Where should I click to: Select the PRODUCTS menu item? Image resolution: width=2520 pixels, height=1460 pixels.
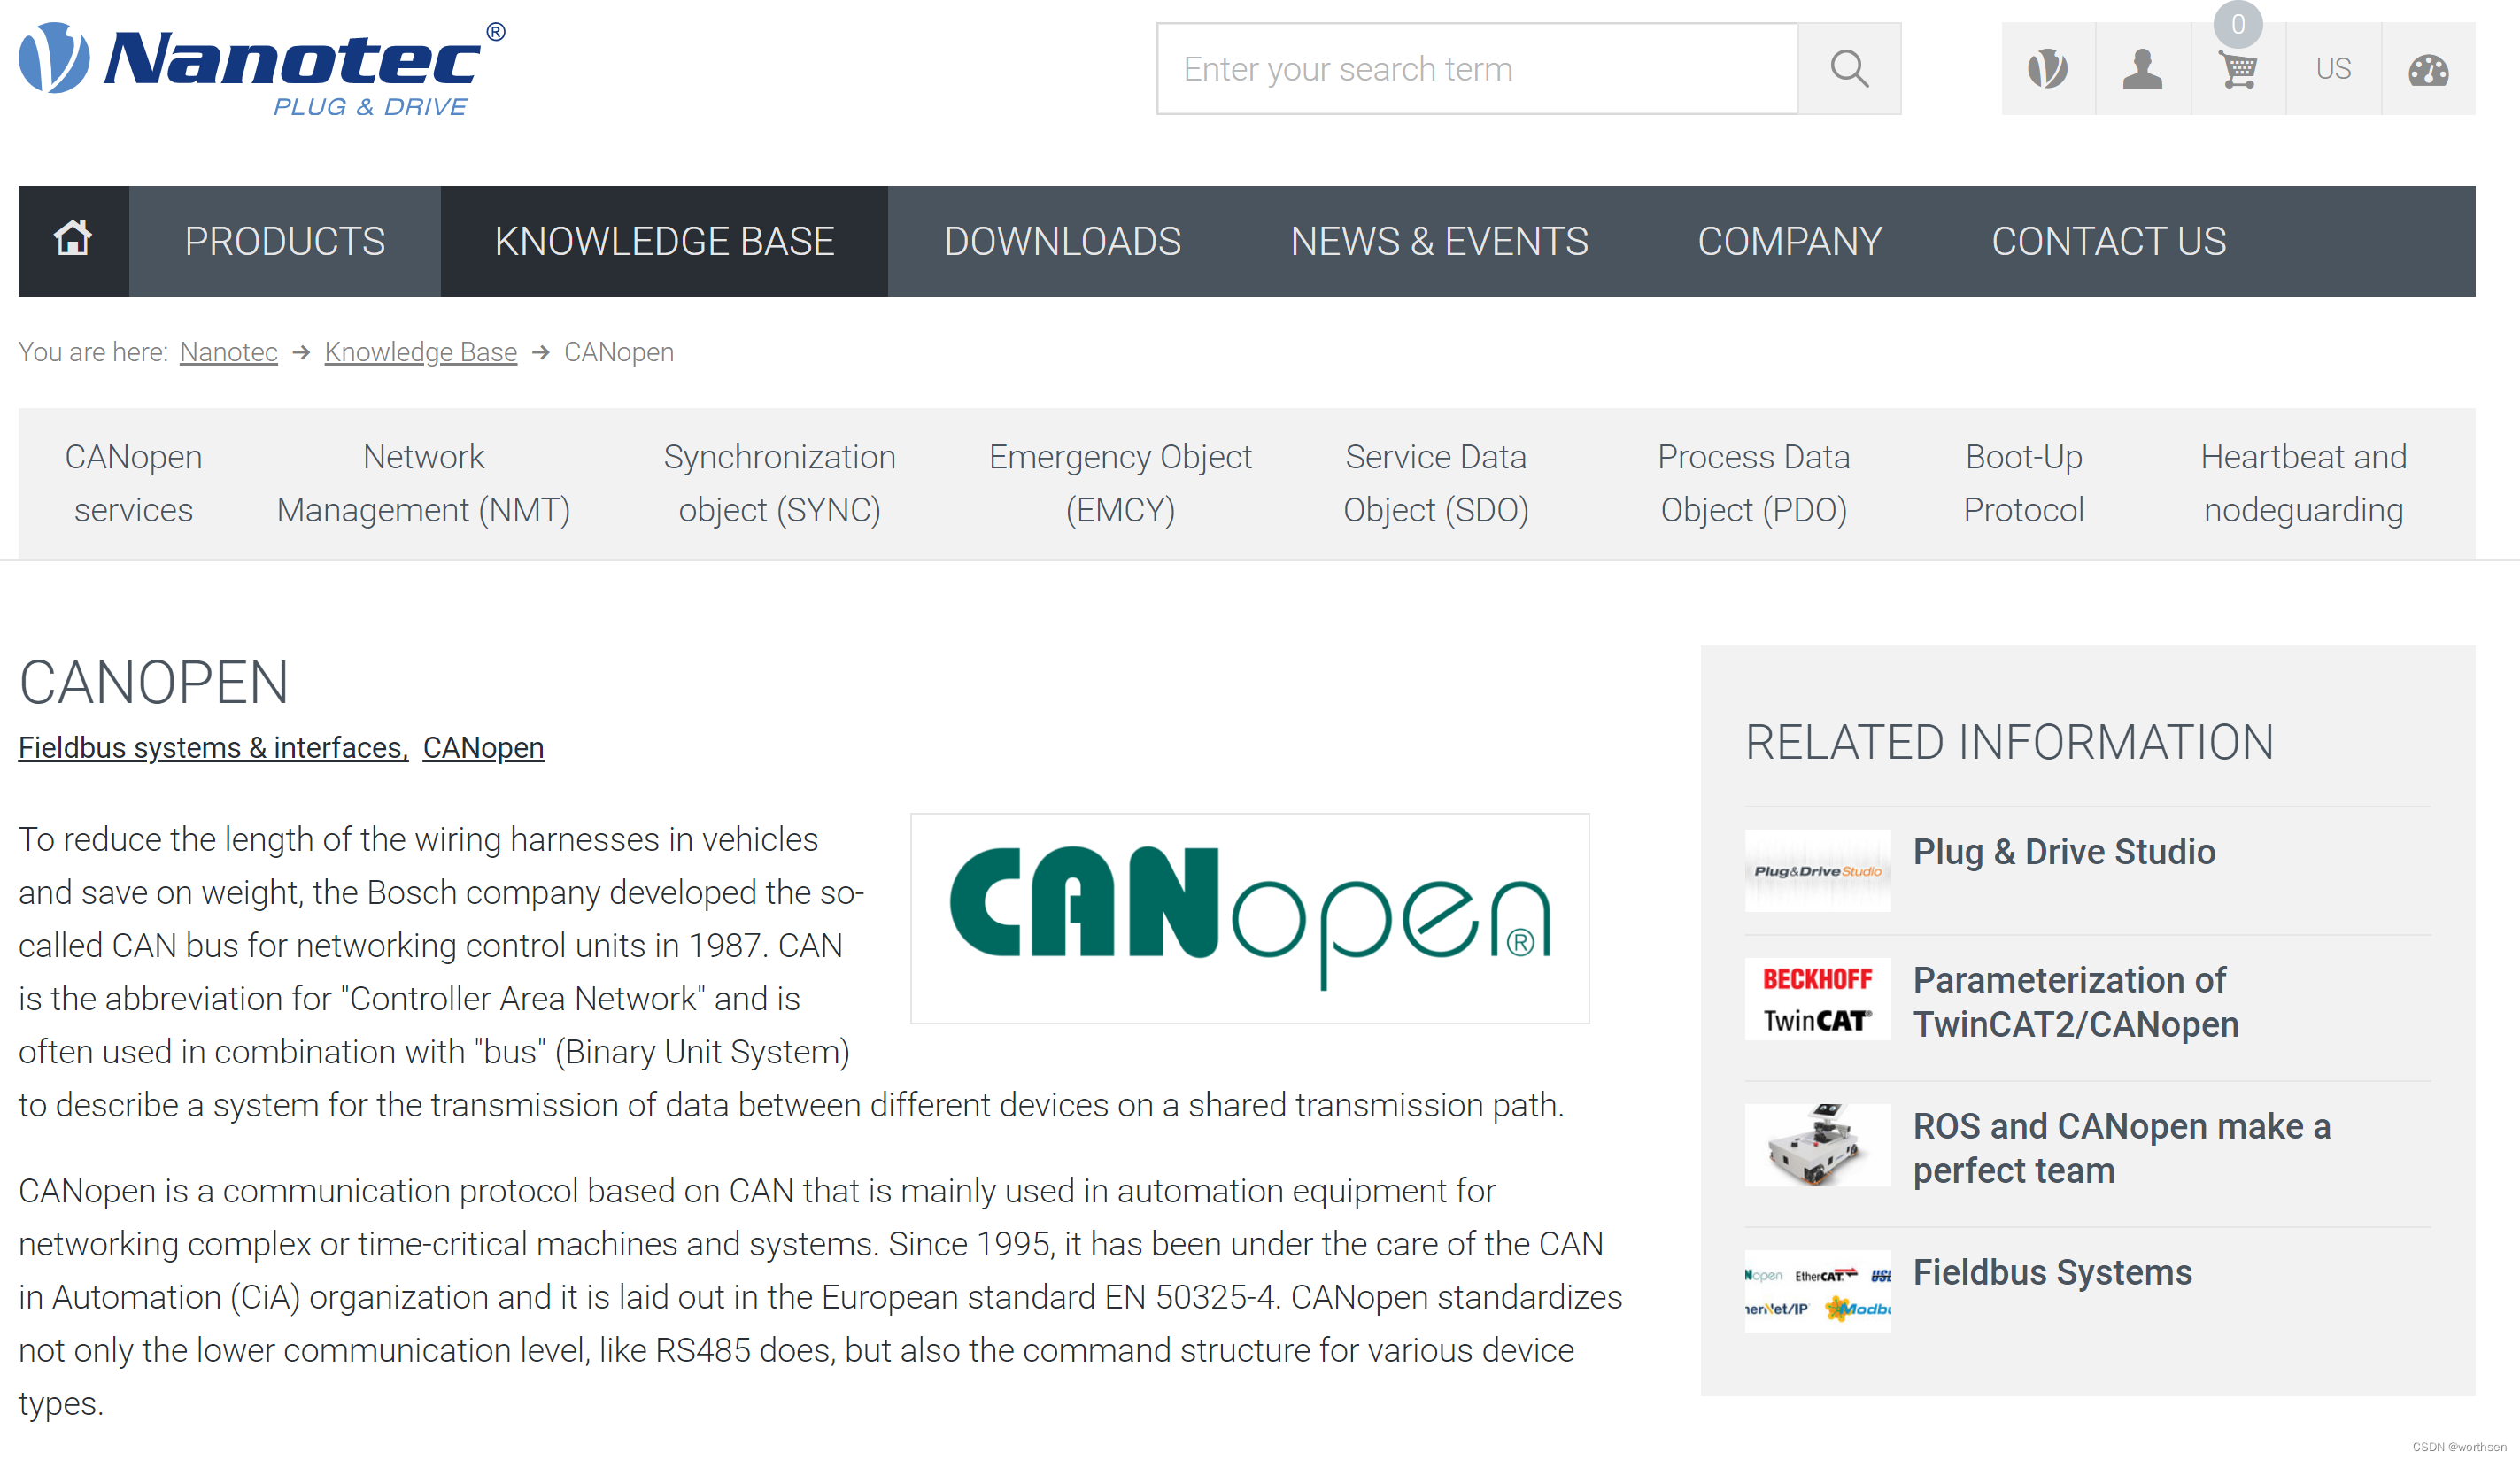[x=283, y=242]
